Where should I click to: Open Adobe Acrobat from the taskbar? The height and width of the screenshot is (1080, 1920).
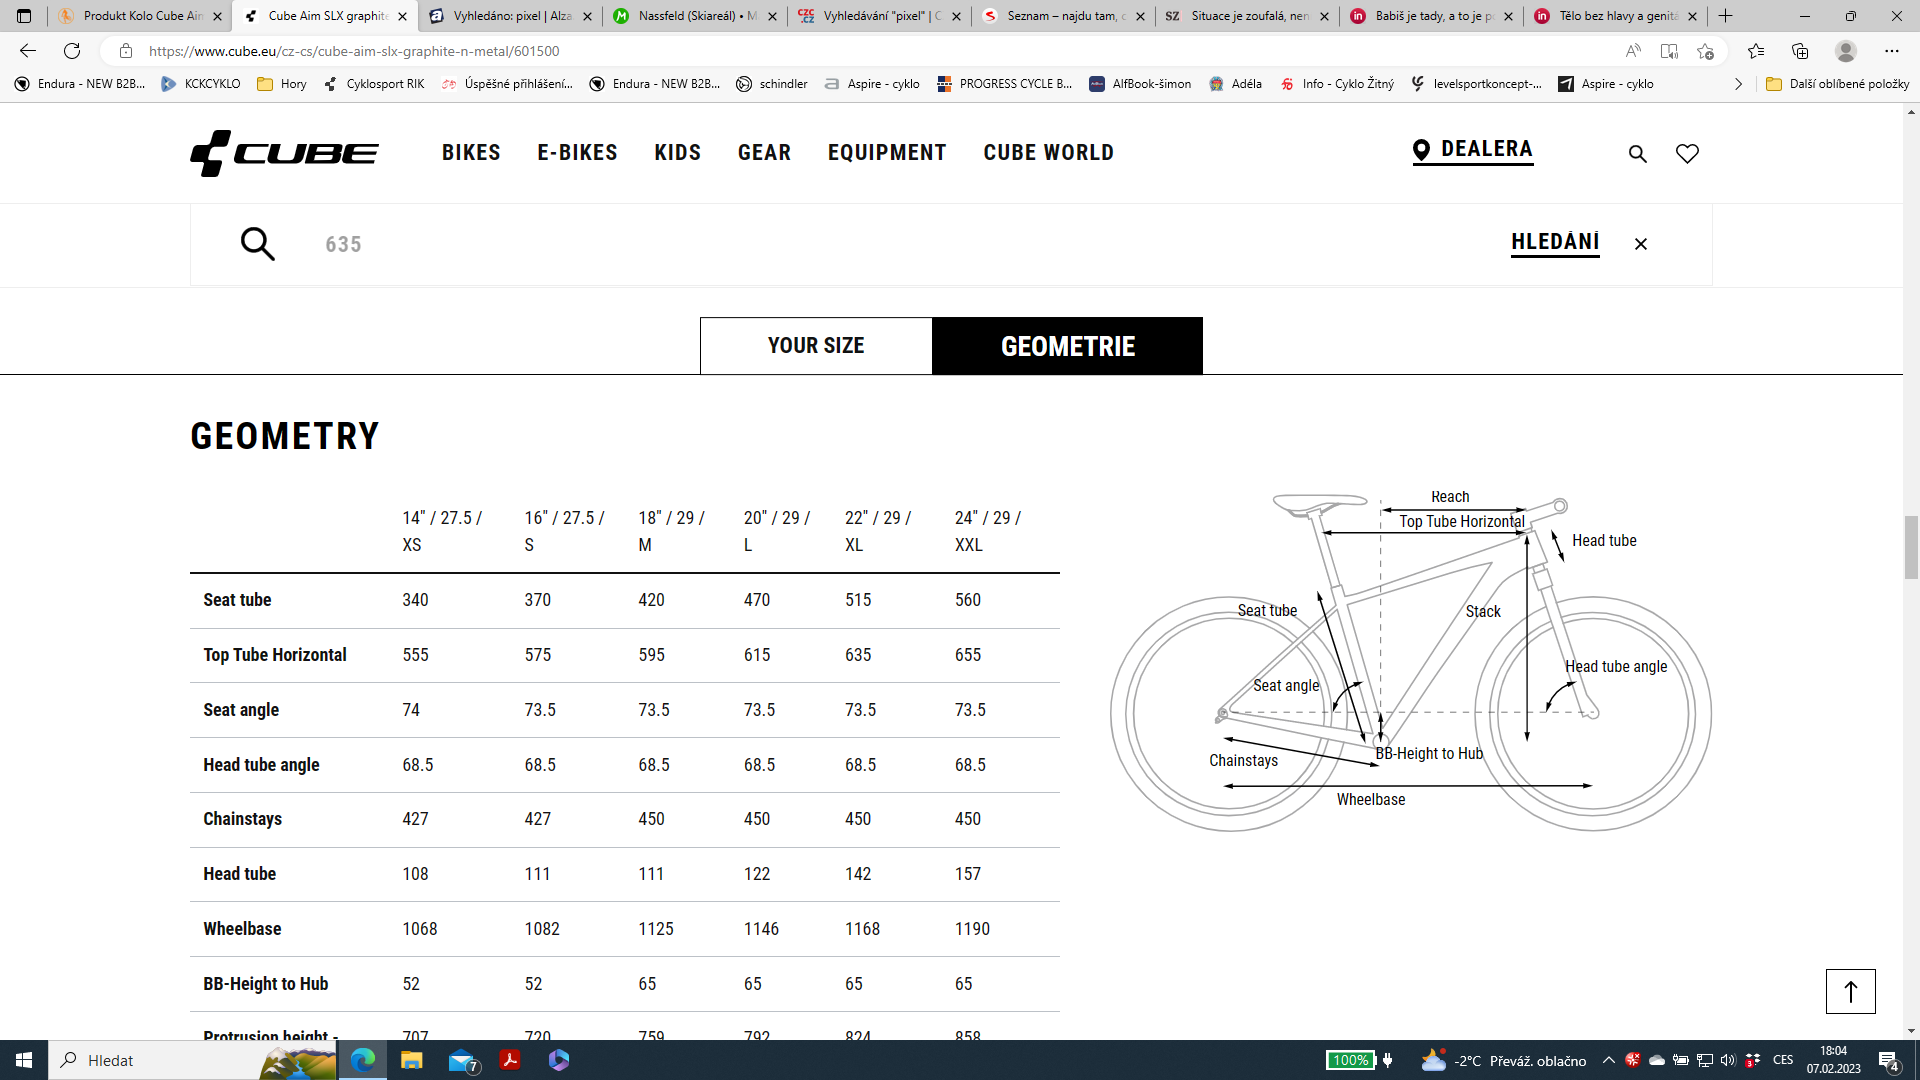tap(510, 1060)
